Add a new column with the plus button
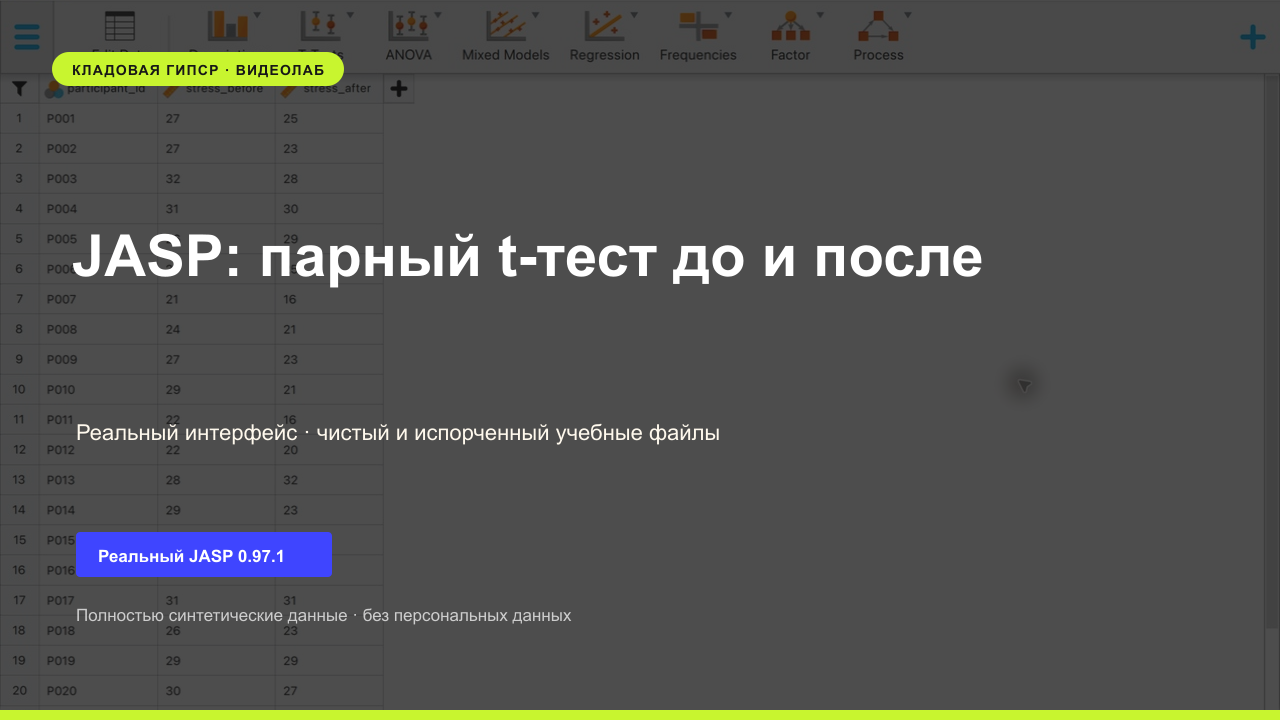Screen dimensions: 1280x720 pos(398,89)
